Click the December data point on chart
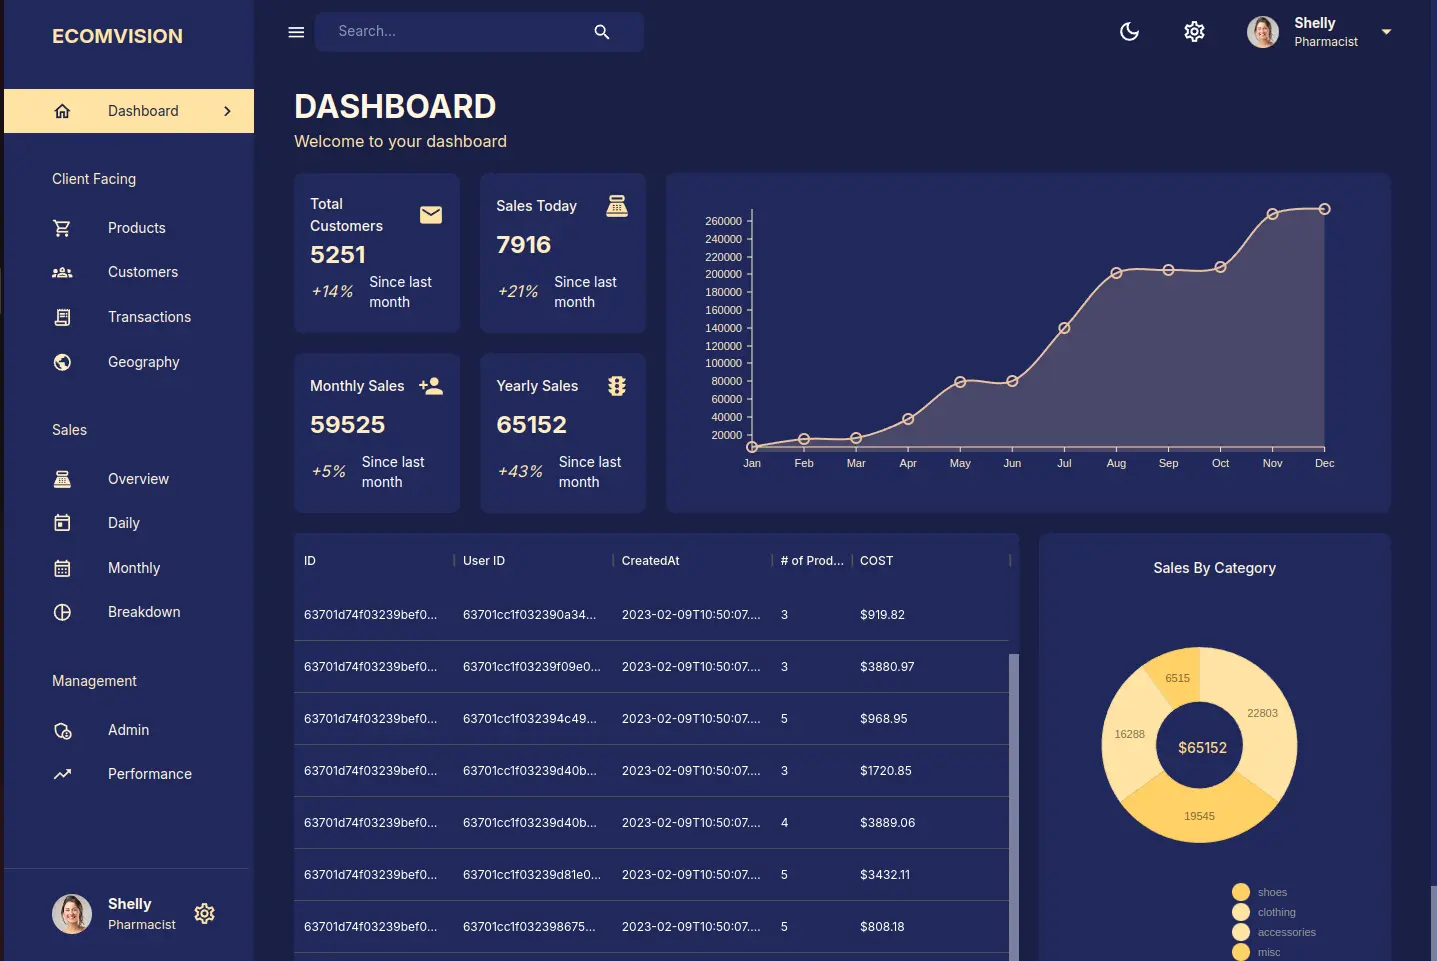Screen dimensions: 1437x961 click(x=1324, y=209)
